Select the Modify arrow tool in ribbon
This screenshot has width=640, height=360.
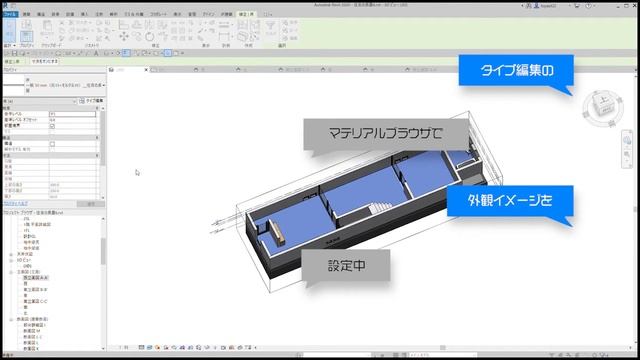pyautogui.click(x=9, y=30)
